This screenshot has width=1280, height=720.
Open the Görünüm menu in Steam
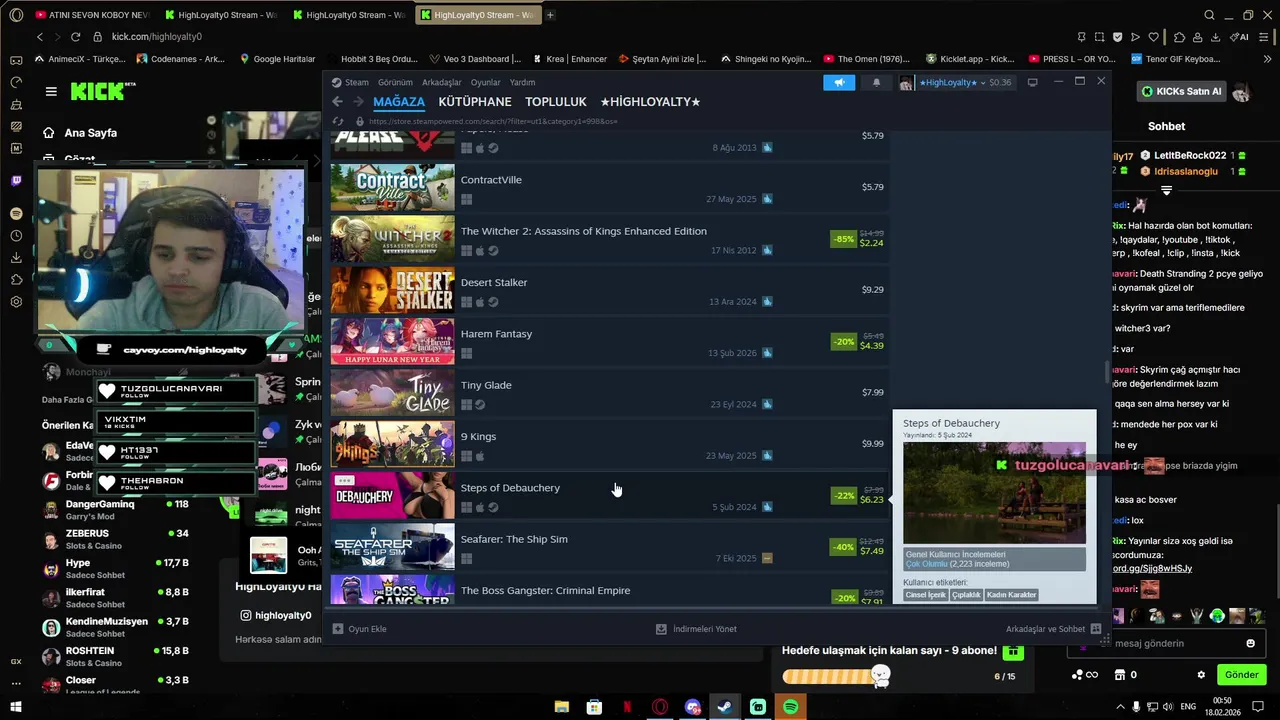[395, 82]
